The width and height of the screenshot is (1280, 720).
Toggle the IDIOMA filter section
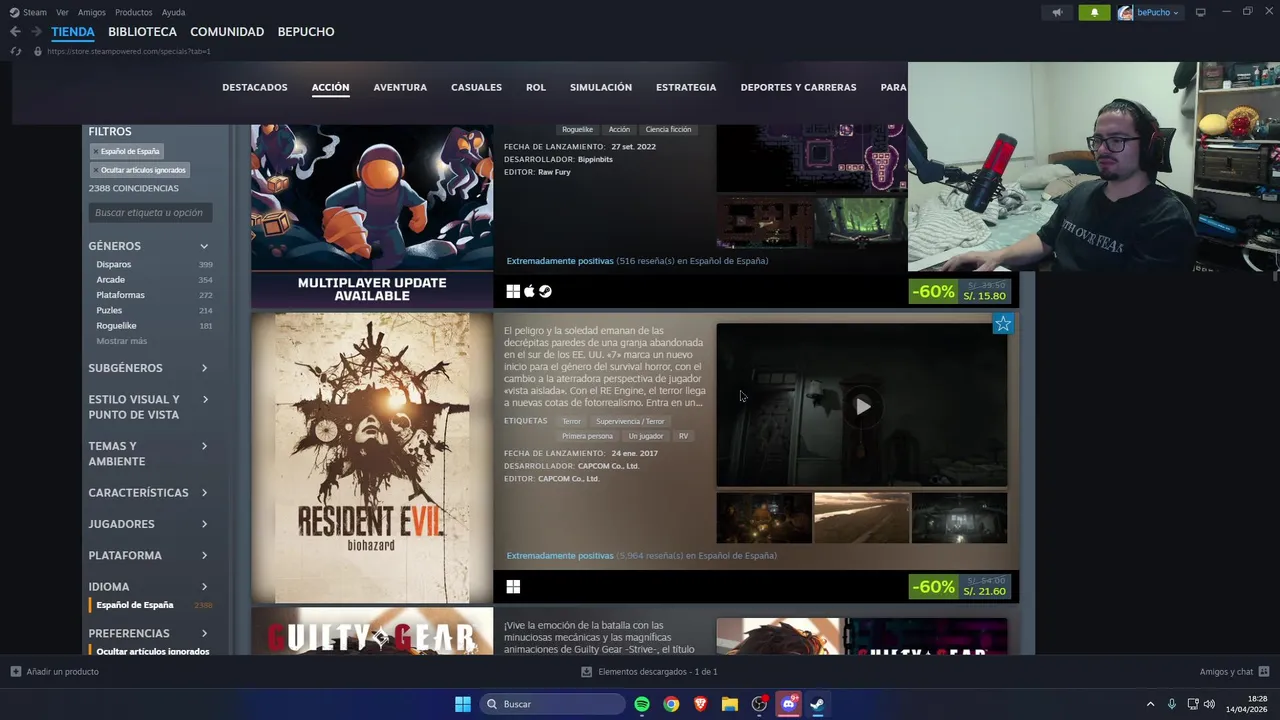pos(149,587)
